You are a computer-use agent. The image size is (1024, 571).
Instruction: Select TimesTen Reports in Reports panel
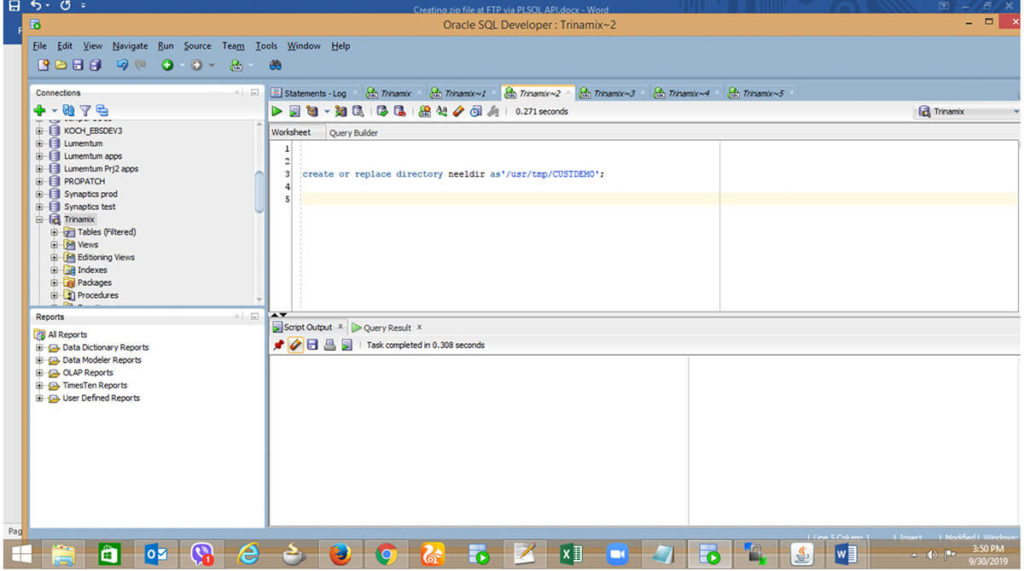95,385
